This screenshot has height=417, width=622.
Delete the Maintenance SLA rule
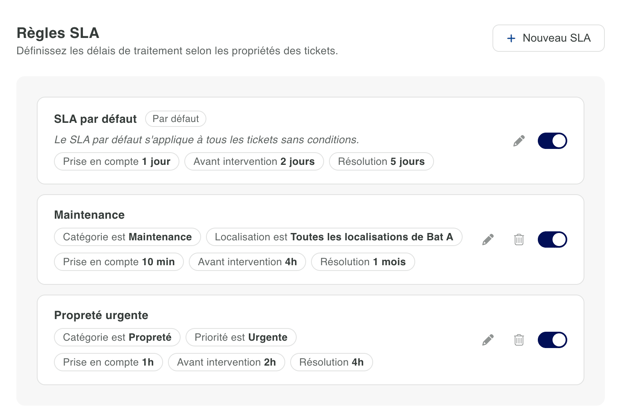coord(519,240)
